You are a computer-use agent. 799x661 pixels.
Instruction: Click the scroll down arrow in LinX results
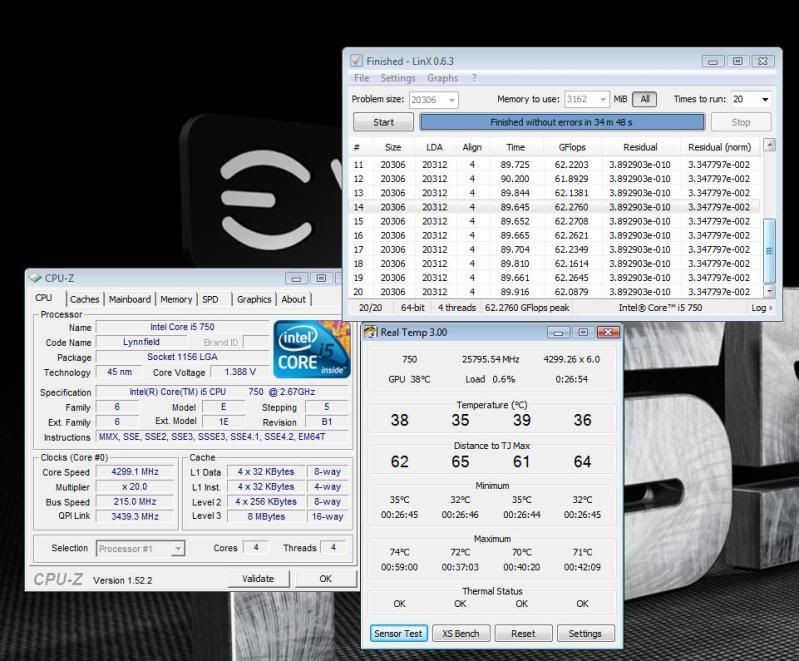click(769, 291)
